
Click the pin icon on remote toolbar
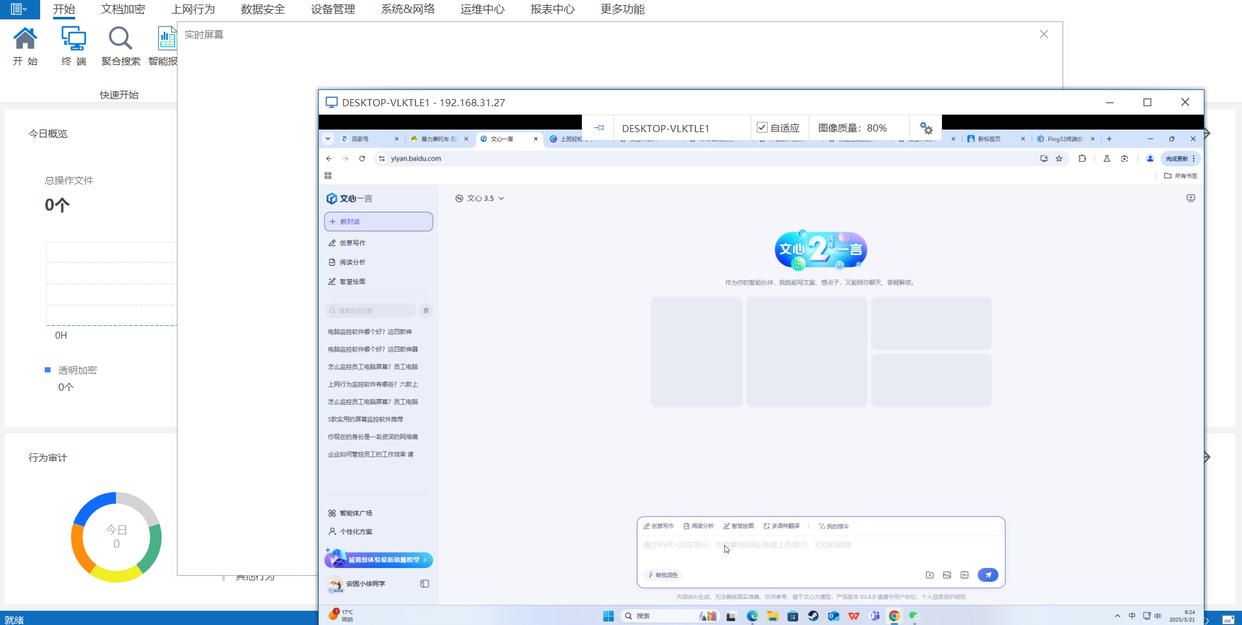point(598,128)
